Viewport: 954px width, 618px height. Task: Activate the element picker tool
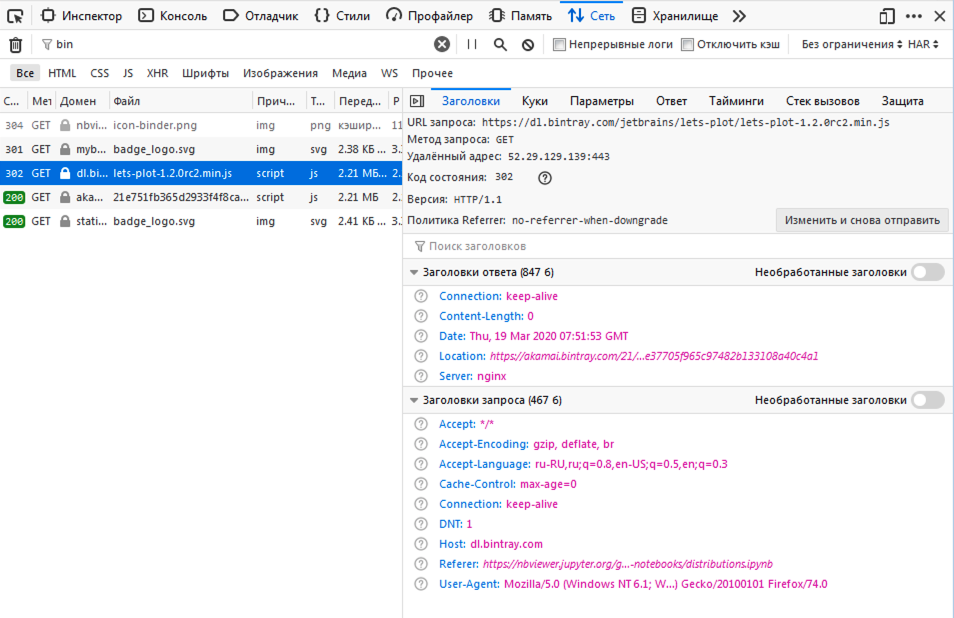click(14, 15)
